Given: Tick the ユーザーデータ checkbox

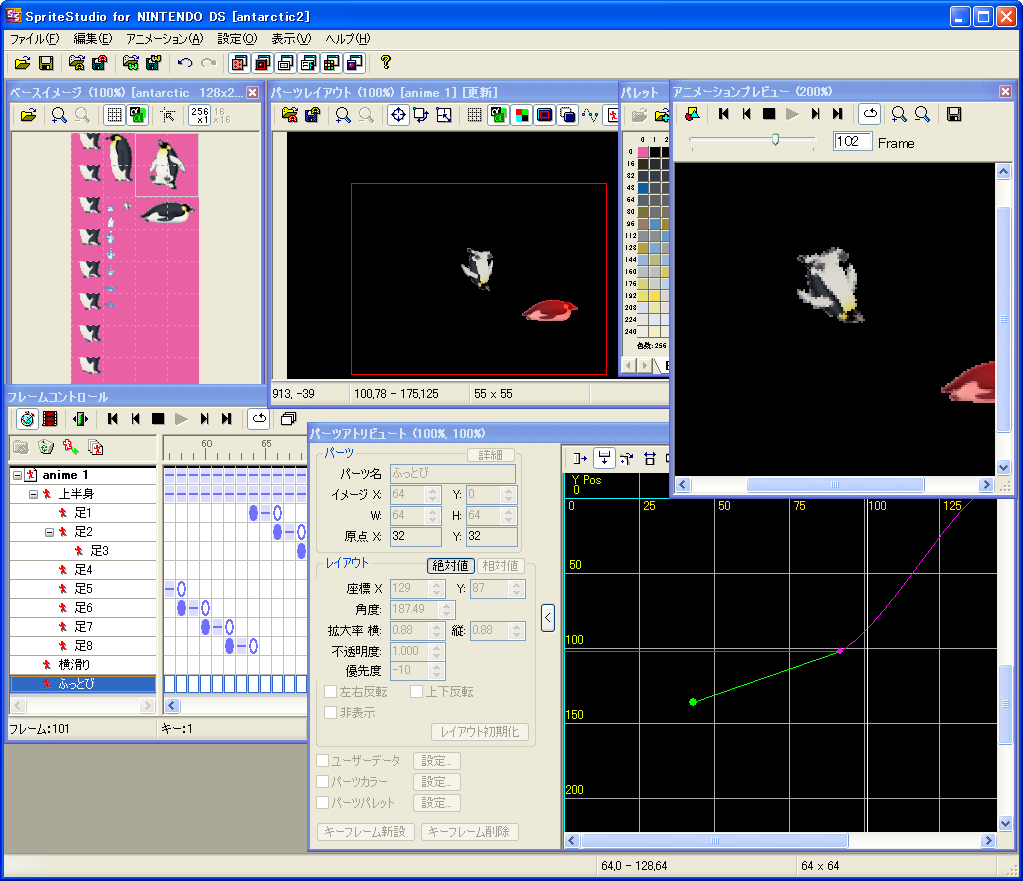Looking at the screenshot, I should [x=323, y=761].
